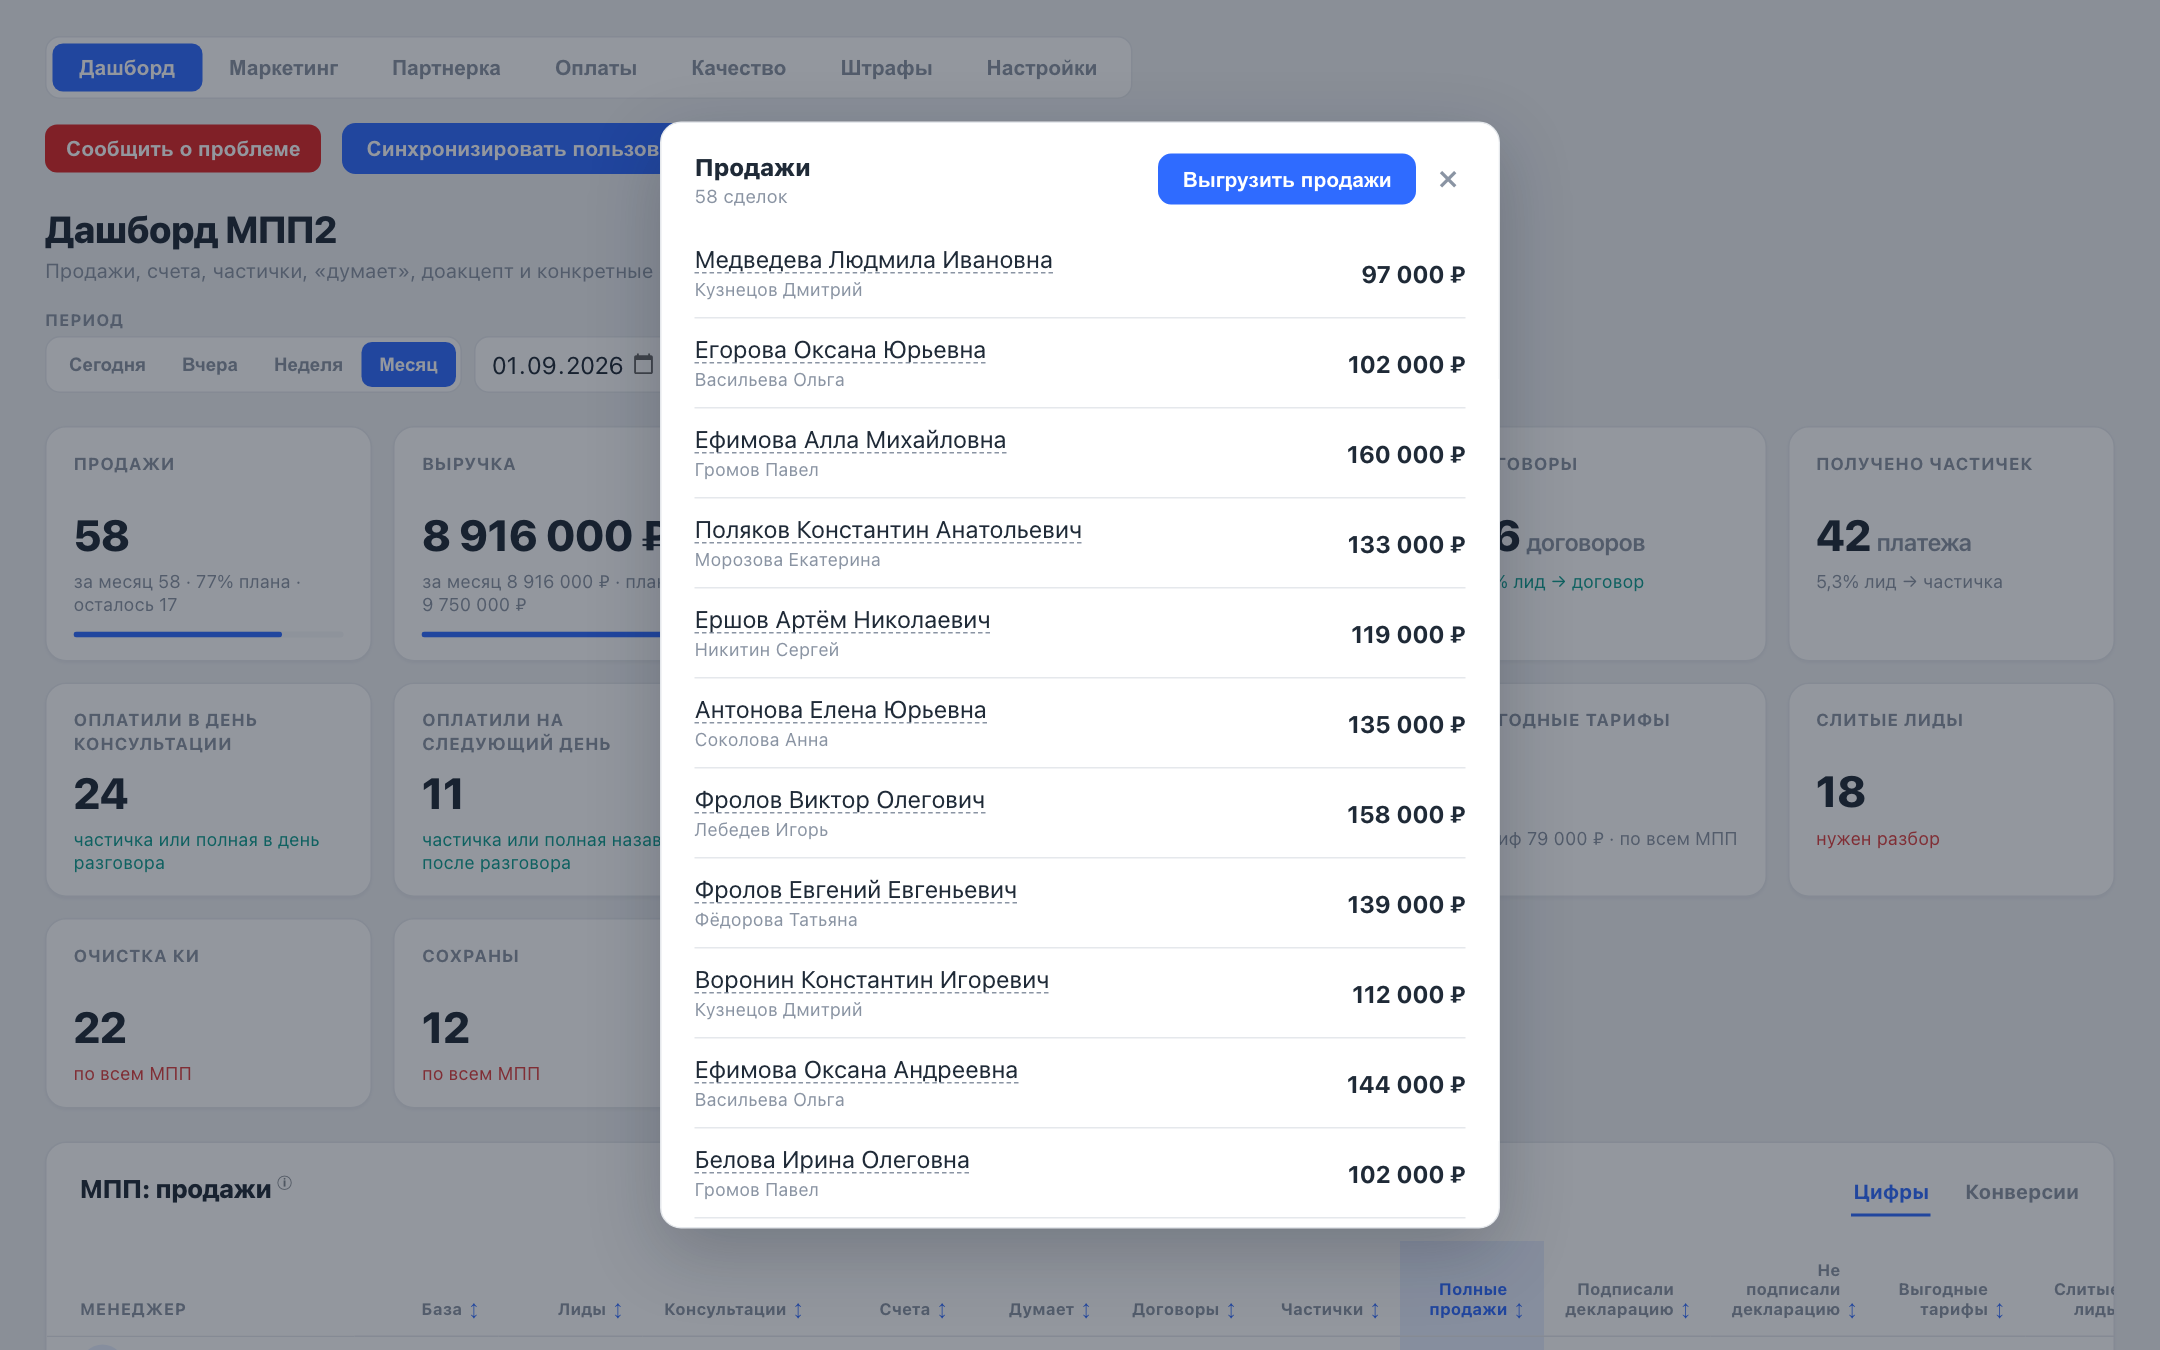Open the Партнерка tab
2160x1350 pixels.
pos(446,68)
